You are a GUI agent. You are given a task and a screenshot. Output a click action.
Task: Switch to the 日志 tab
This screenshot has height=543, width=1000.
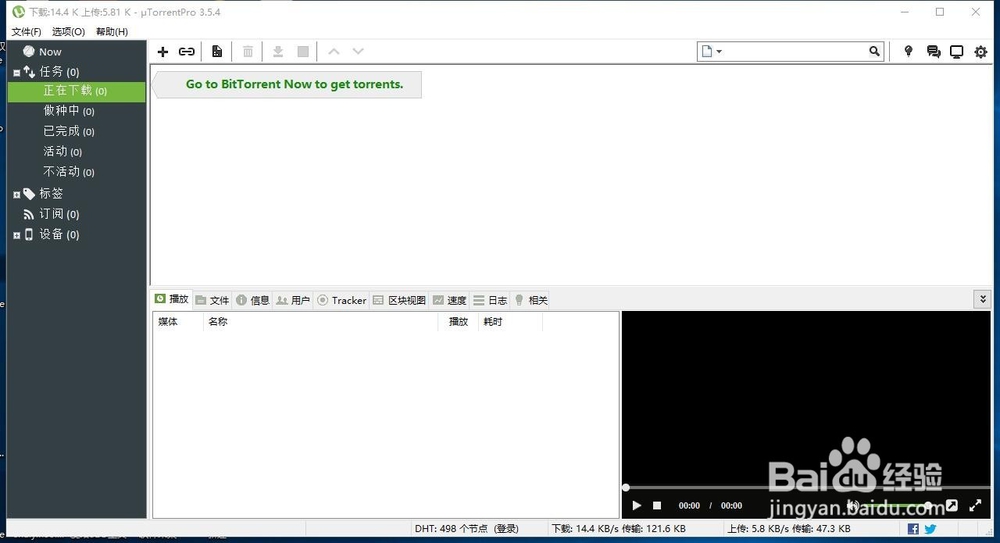[x=490, y=300]
